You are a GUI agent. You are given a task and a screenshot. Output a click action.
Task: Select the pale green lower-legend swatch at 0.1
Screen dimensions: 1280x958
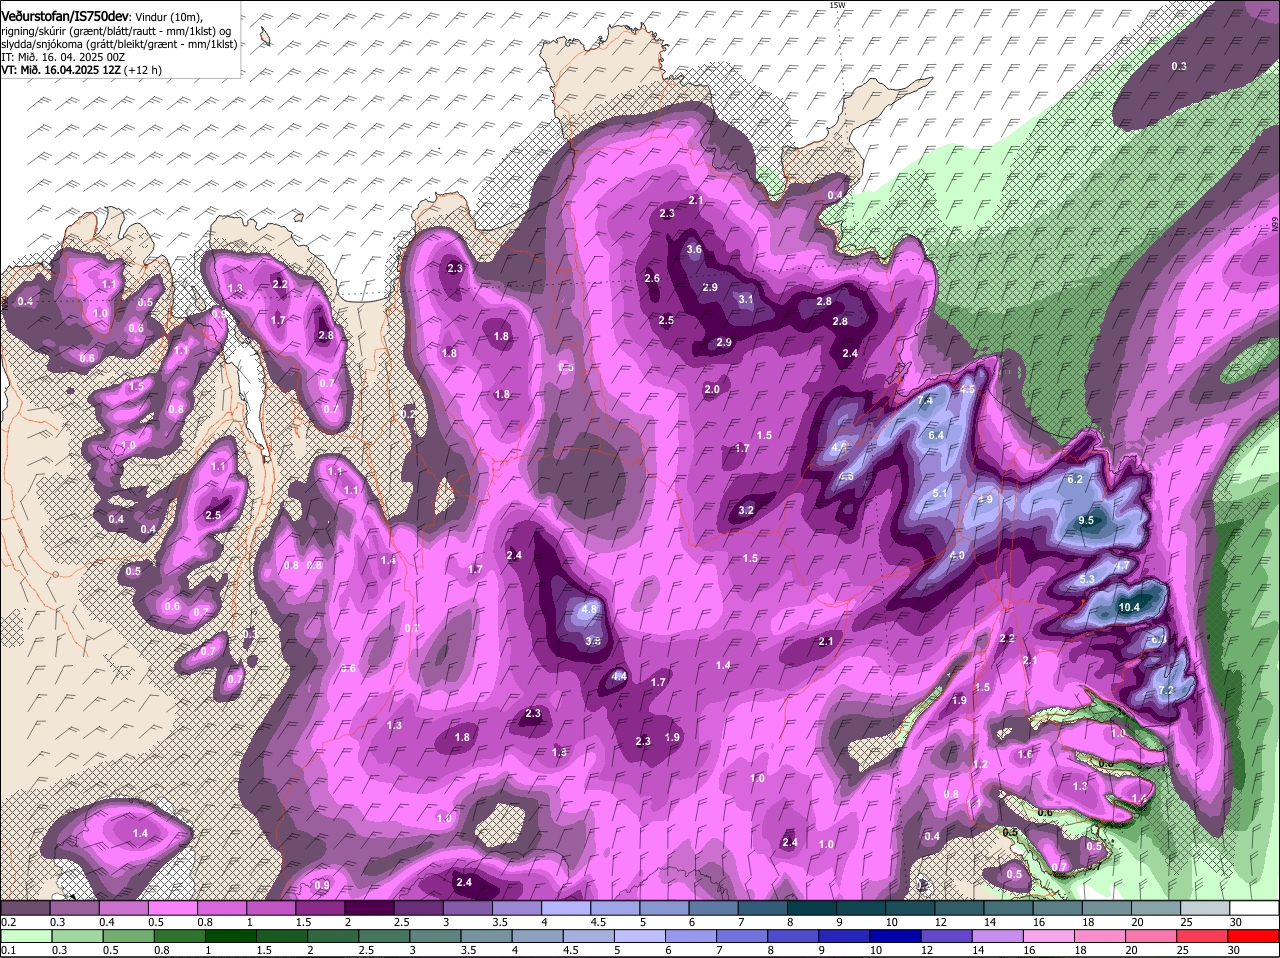pos(25,936)
